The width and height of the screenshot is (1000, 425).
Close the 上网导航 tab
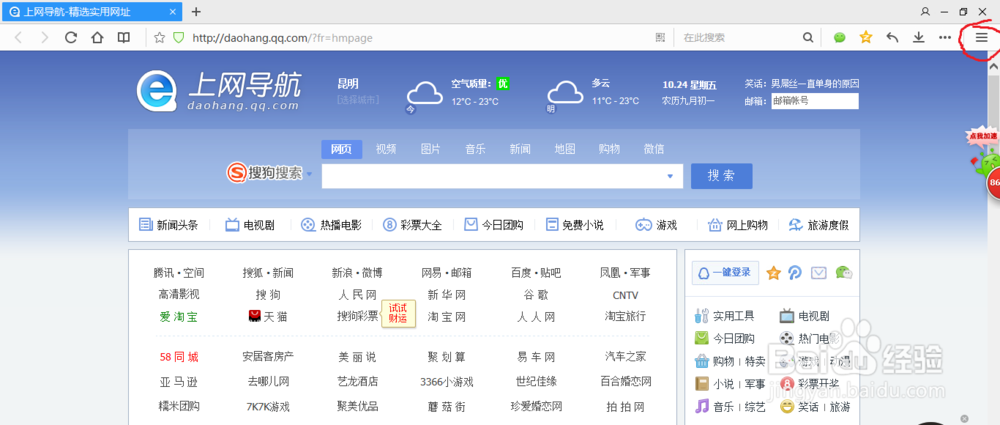[x=173, y=11]
